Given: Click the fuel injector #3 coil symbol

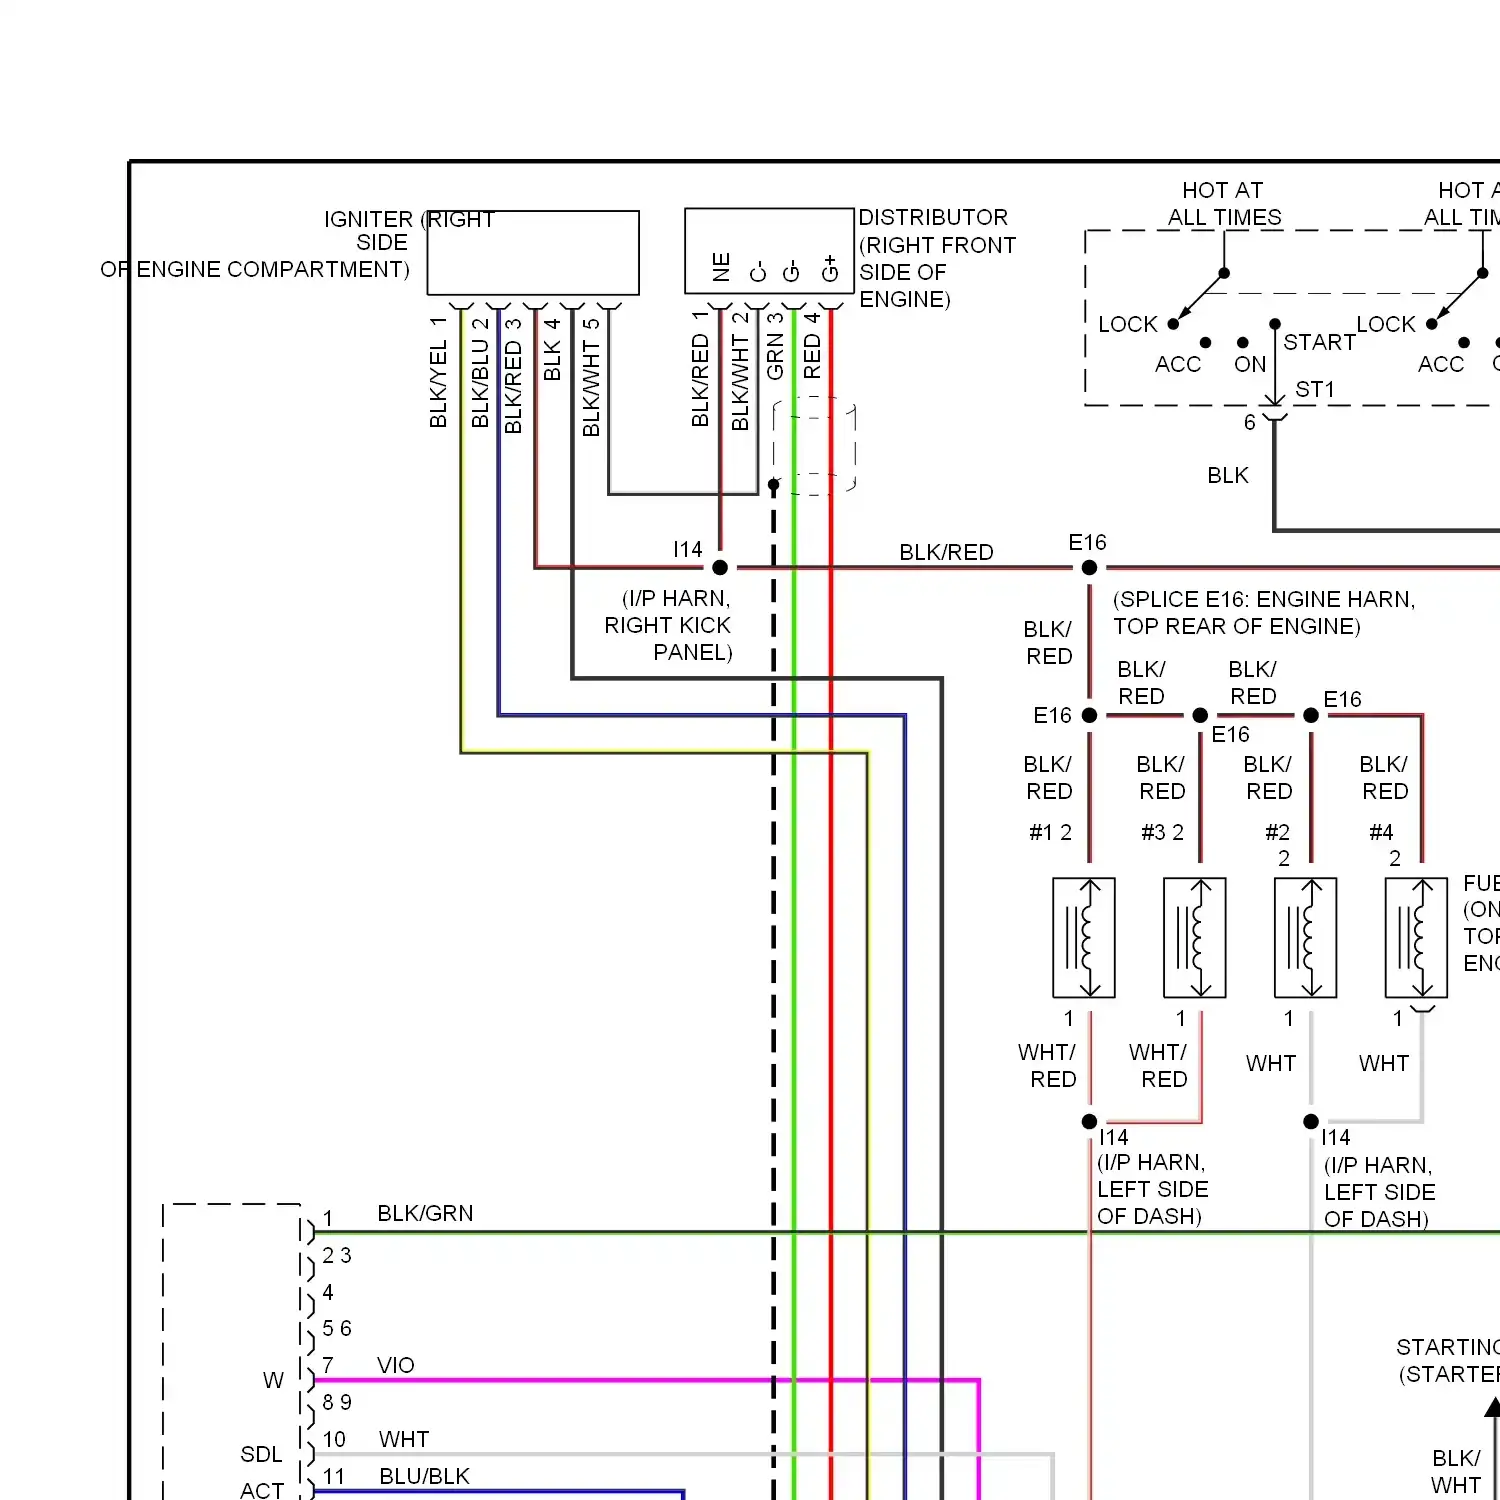Looking at the screenshot, I should 1195,938.
